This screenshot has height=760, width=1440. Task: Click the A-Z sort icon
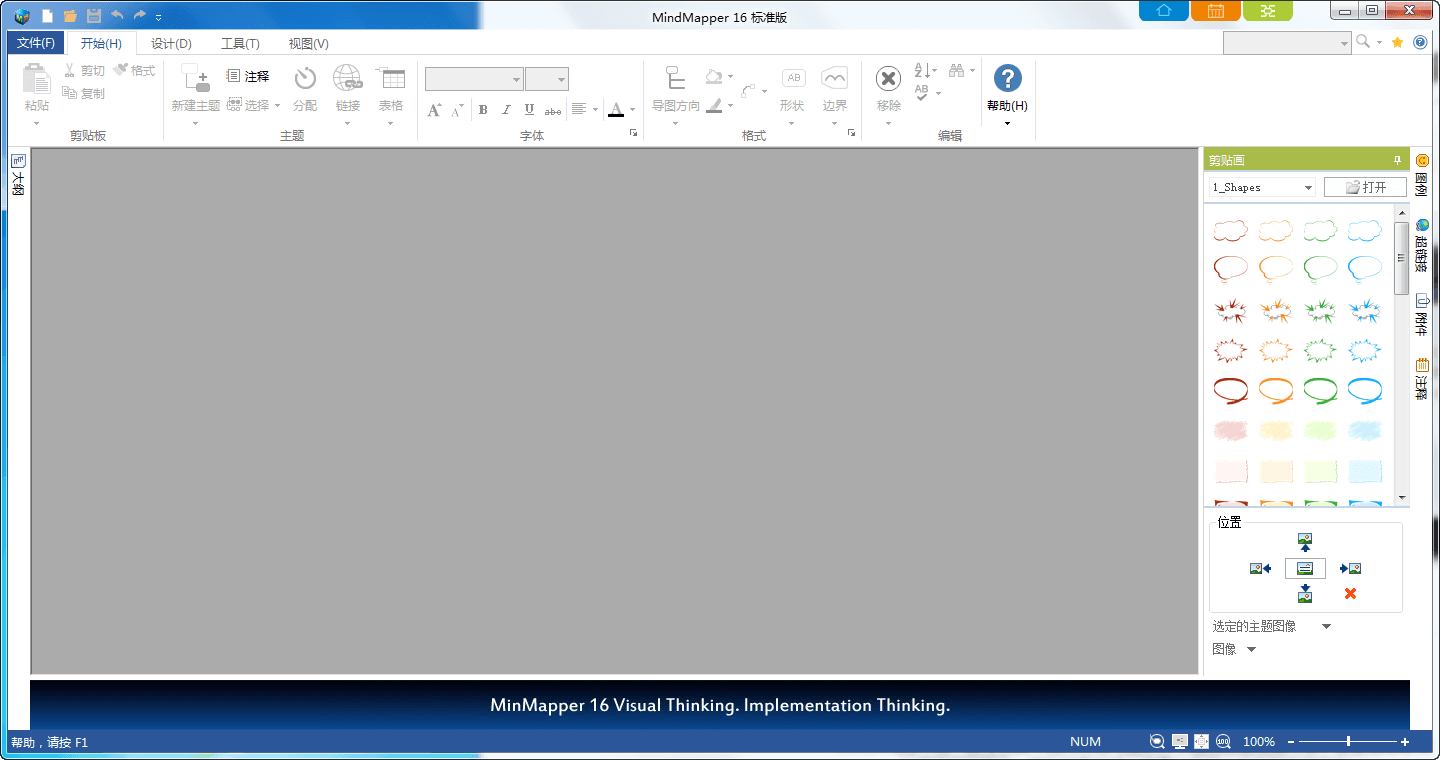click(x=922, y=71)
